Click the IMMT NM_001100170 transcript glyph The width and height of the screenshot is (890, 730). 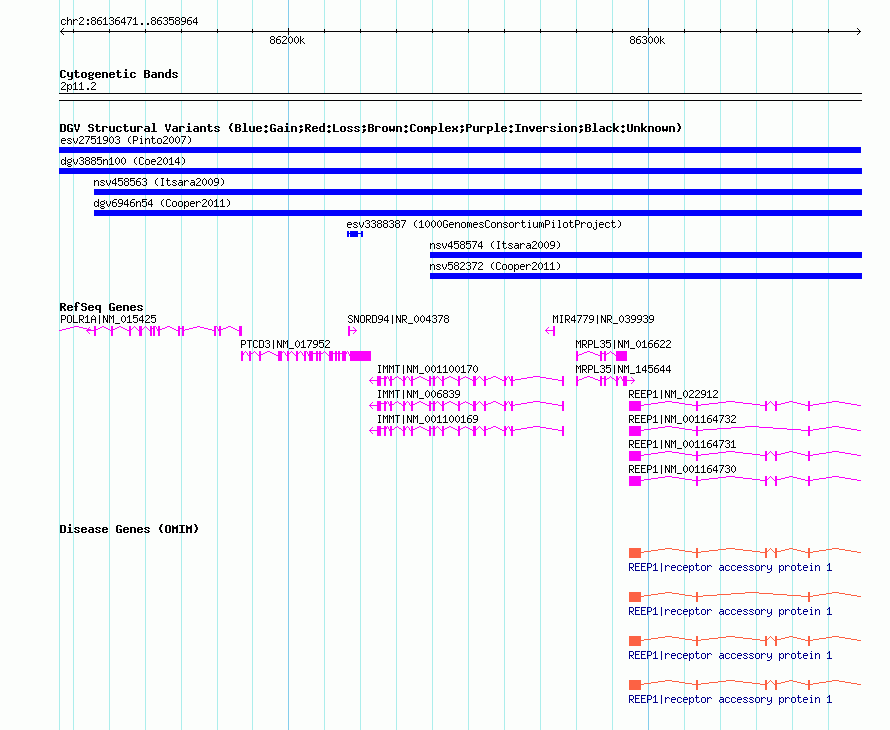[467, 381]
